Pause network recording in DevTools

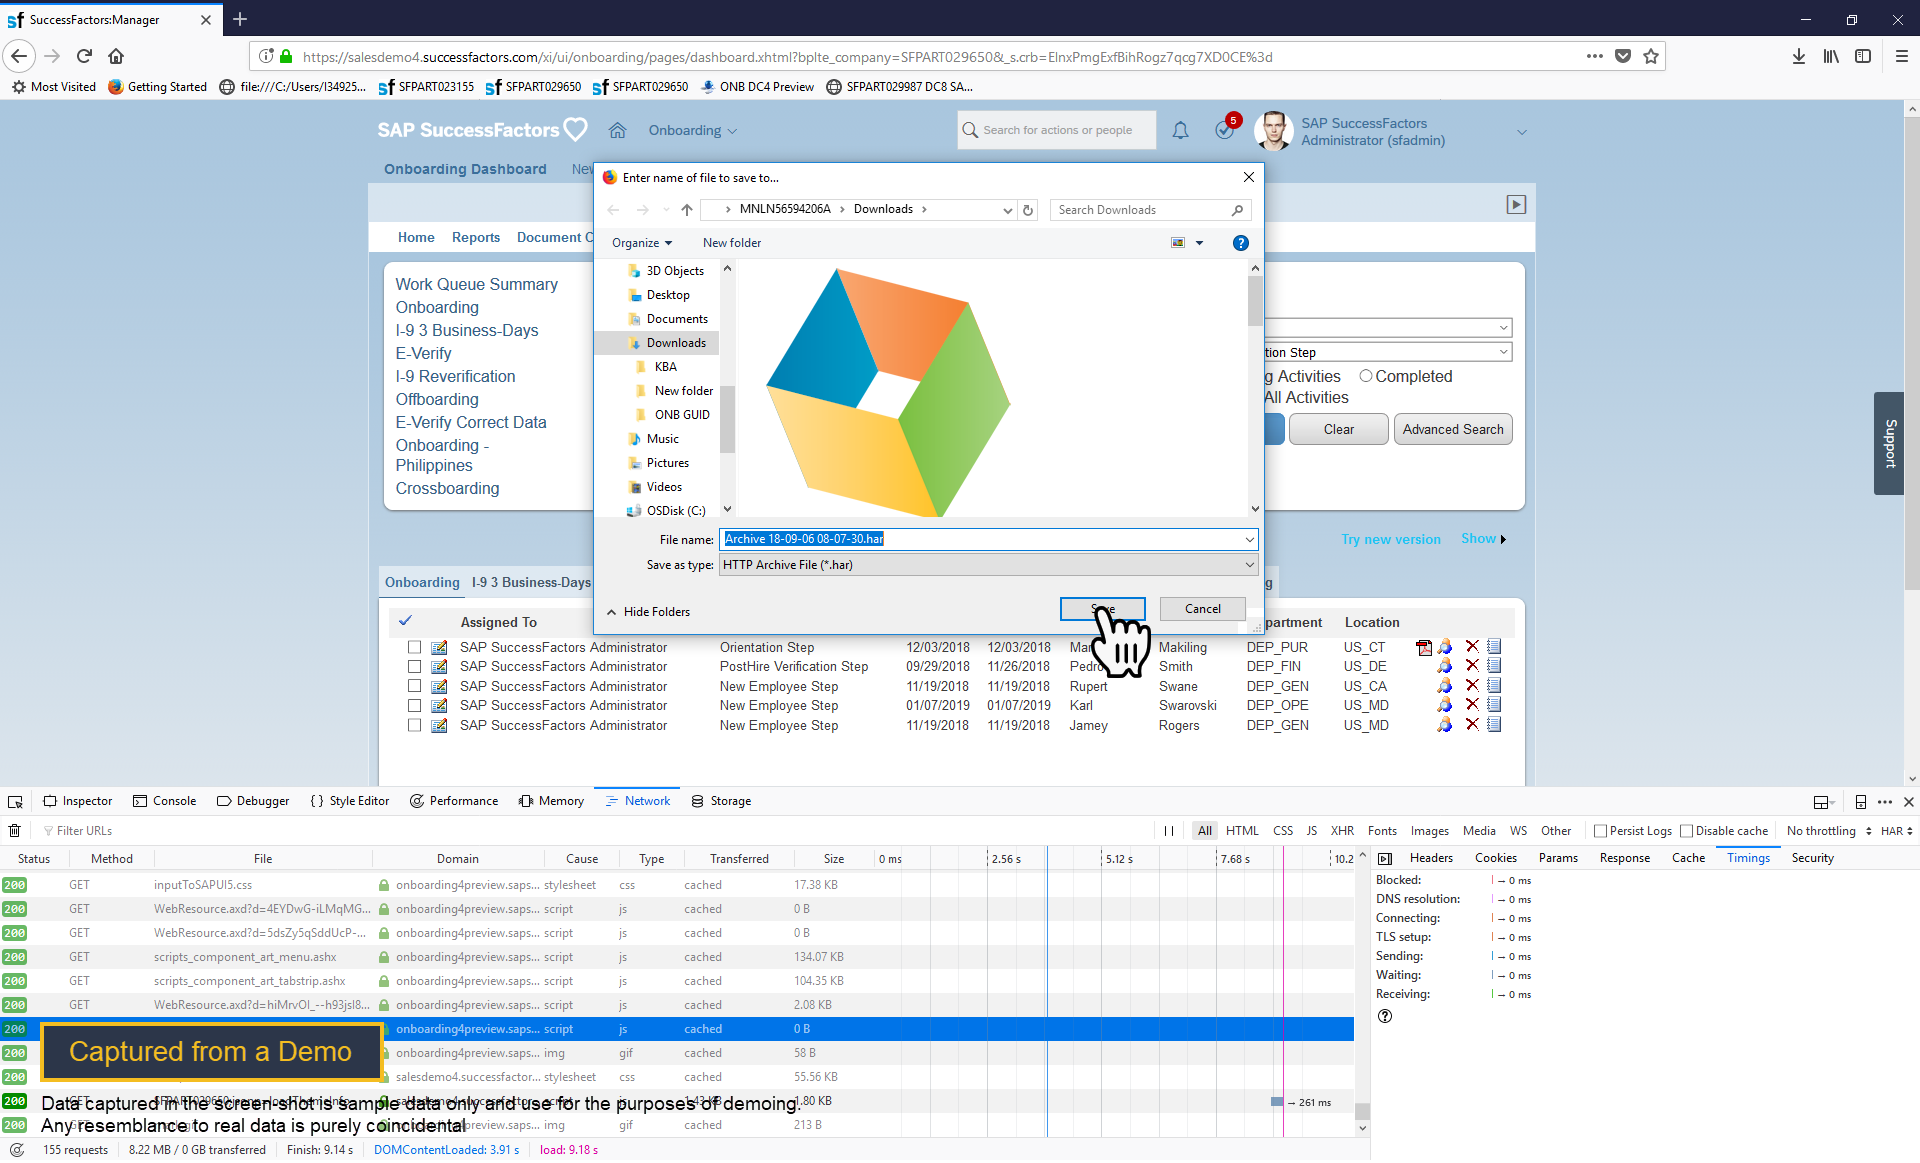pos(1169,831)
